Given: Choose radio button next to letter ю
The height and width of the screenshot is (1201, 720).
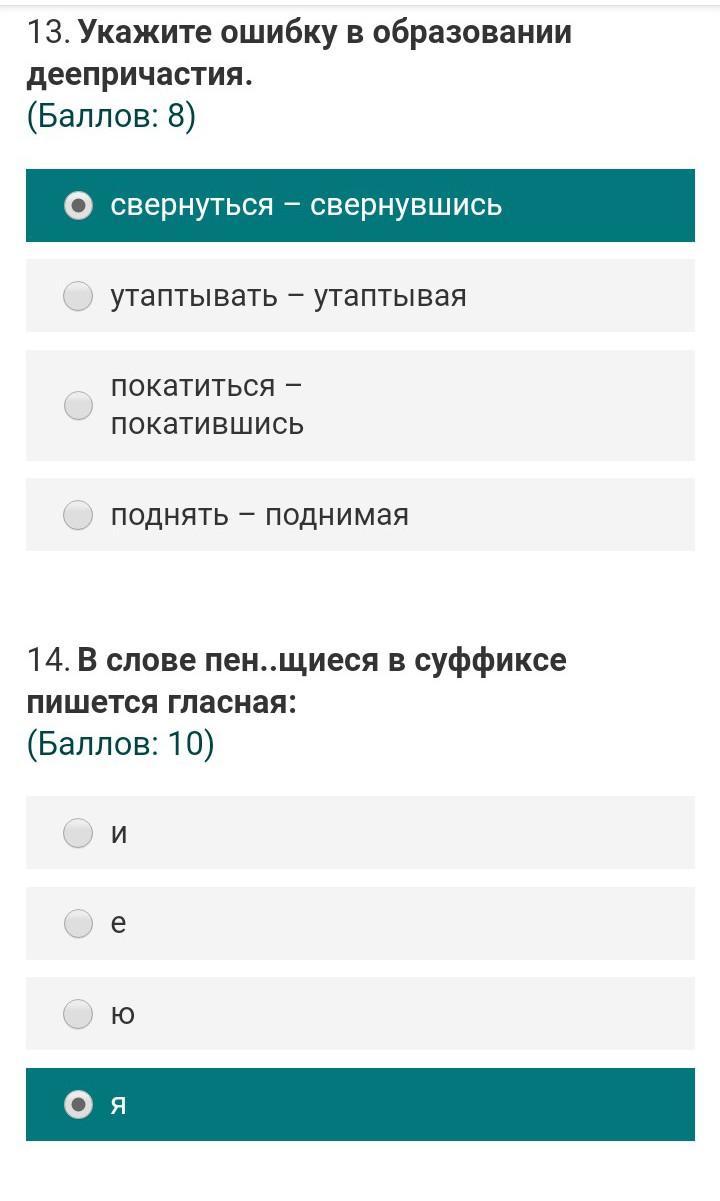Looking at the screenshot, I should click(78, 1014).
